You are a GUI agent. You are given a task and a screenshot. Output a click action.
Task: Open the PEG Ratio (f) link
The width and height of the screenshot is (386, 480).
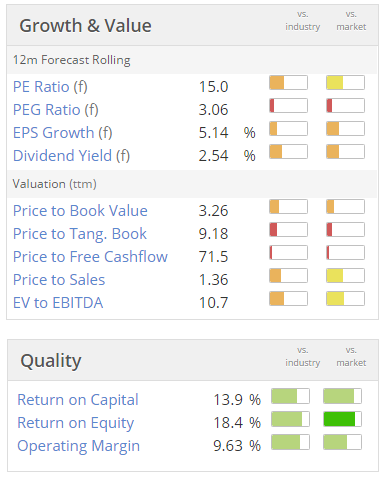click(56, 110)
